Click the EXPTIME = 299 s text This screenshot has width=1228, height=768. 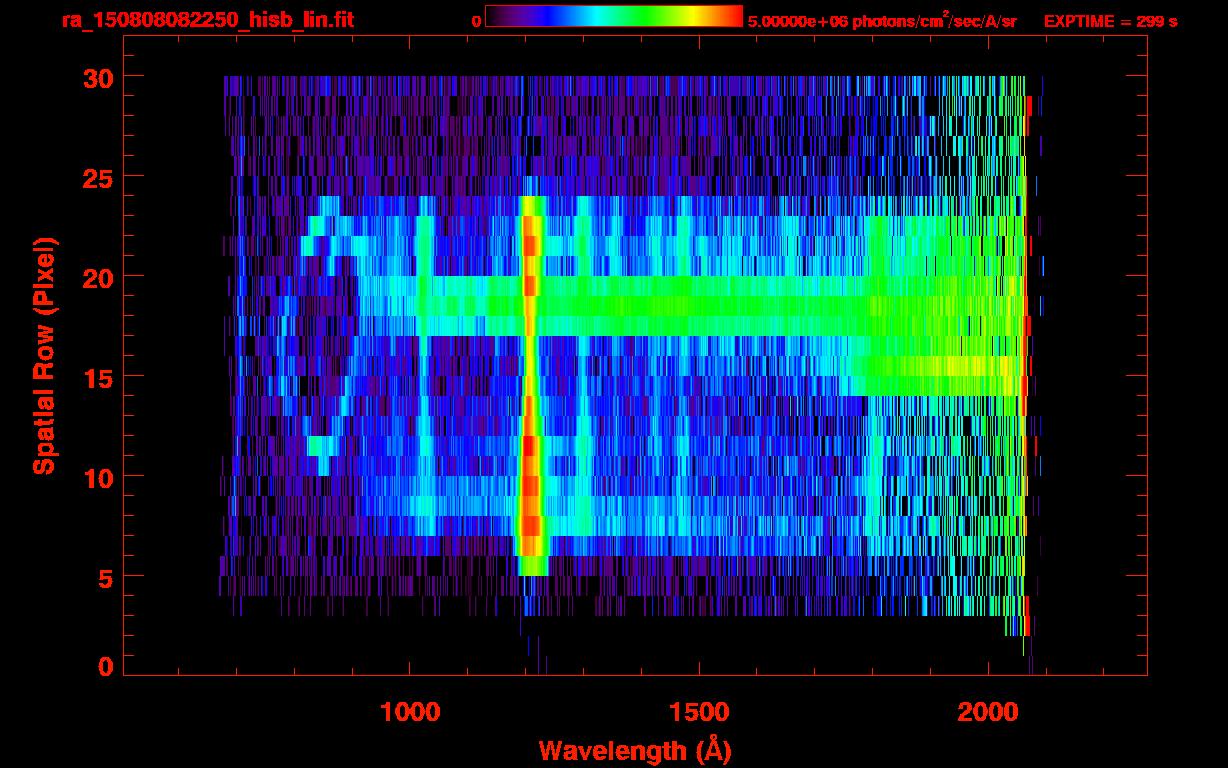click(x=1110, y=21)
